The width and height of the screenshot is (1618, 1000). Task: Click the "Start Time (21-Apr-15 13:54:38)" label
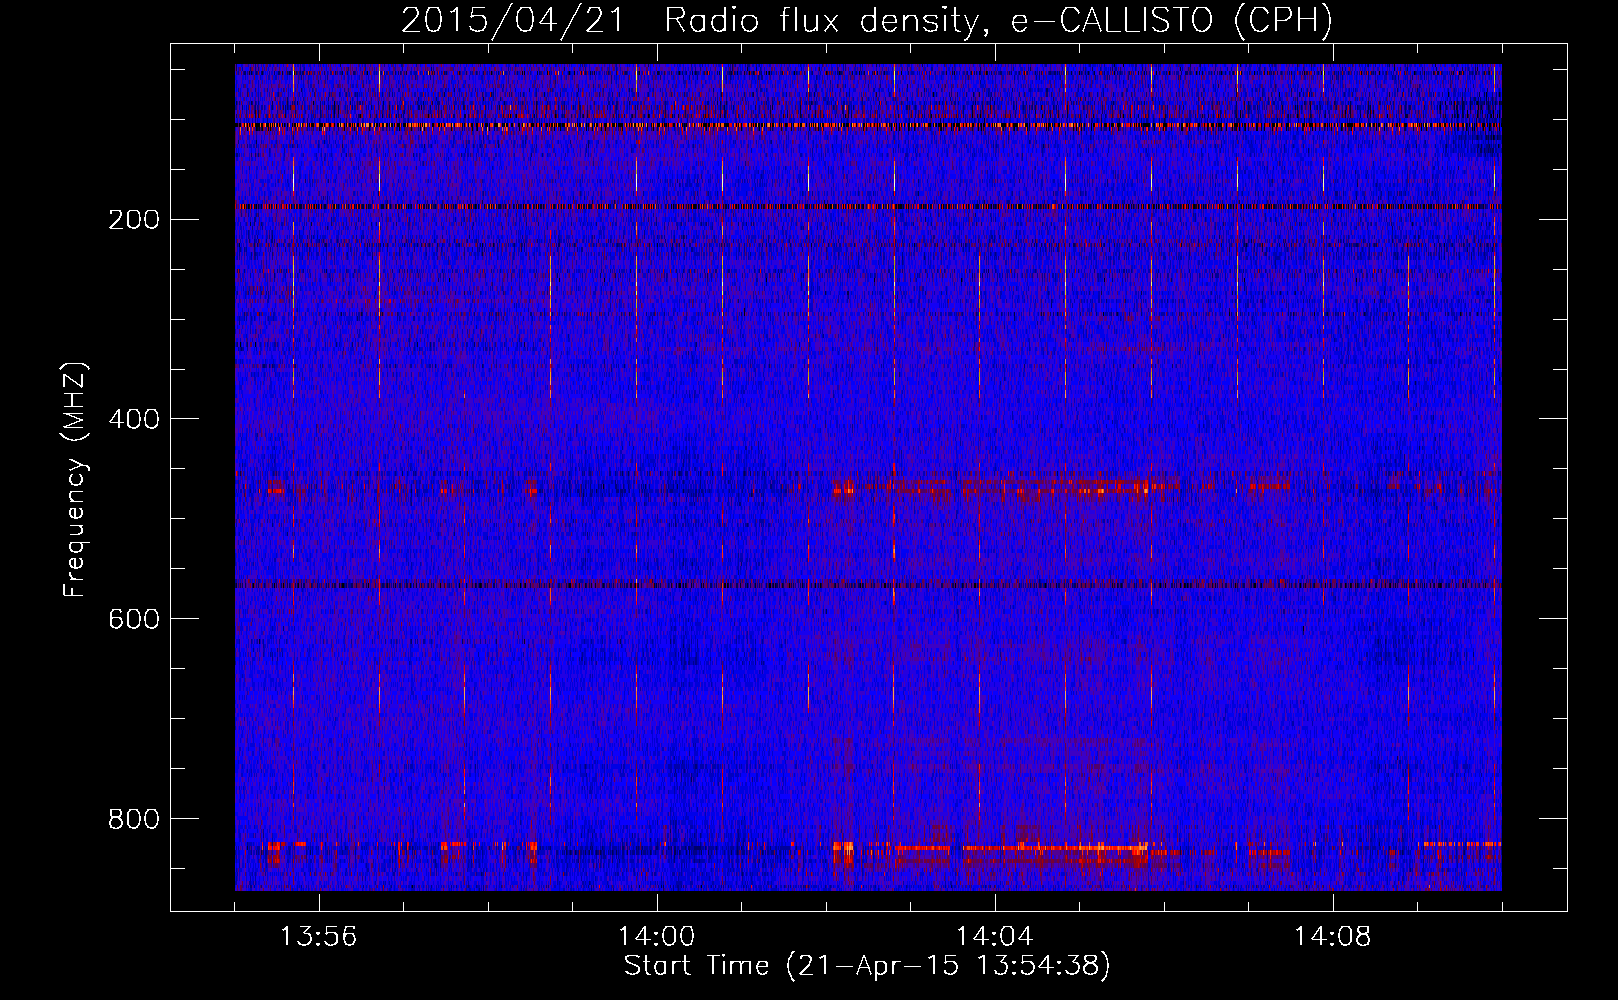[867, 966]
